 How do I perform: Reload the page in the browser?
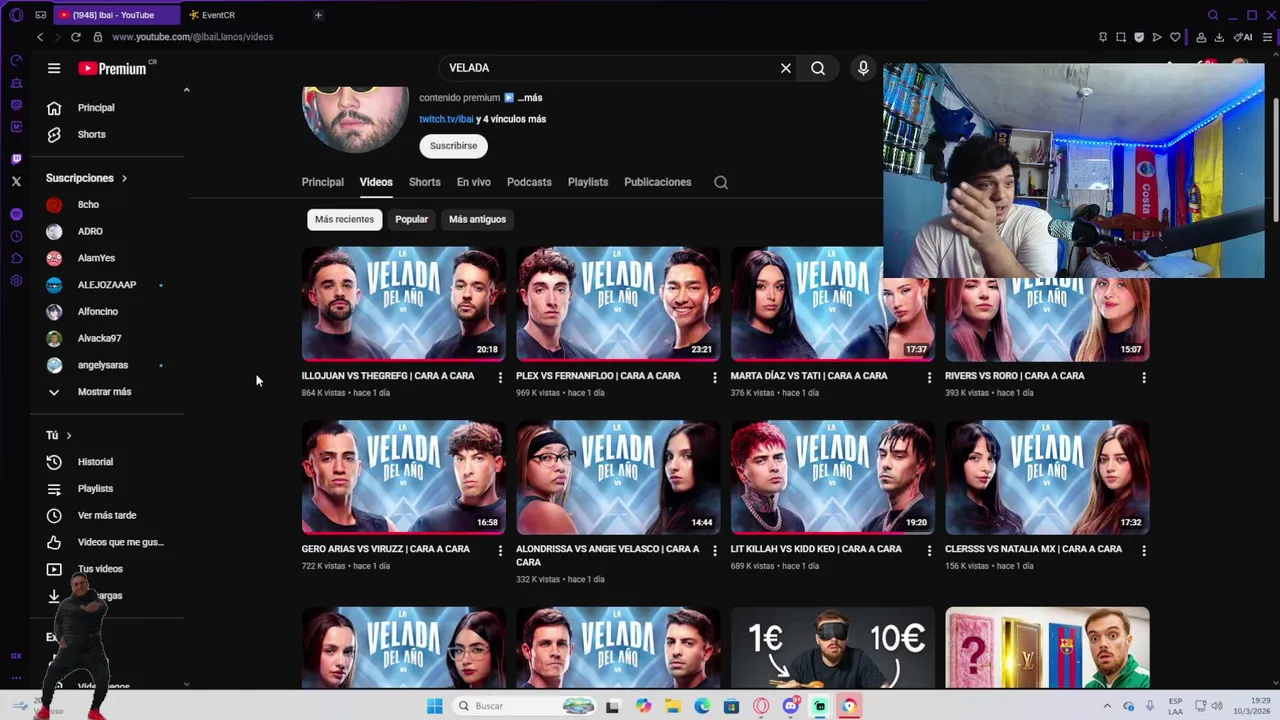click(75, 37)
